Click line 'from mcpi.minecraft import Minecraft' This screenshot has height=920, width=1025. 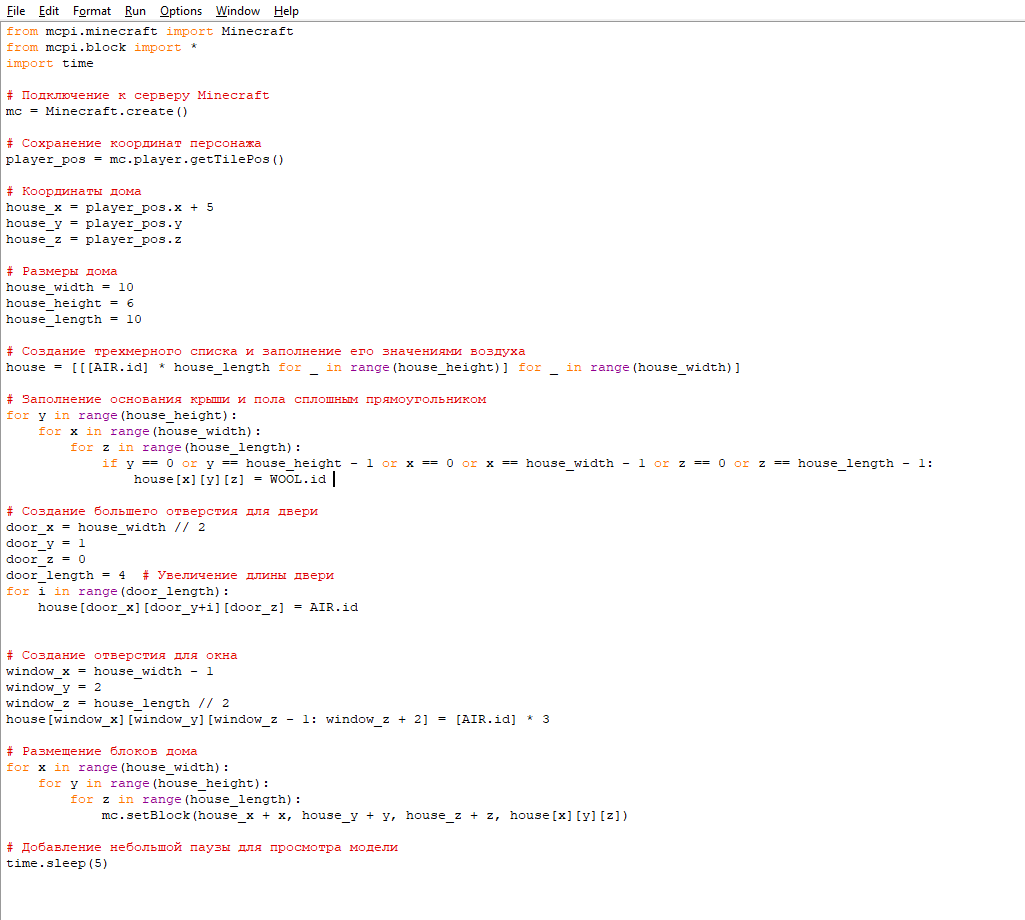[x=150, y=31]
